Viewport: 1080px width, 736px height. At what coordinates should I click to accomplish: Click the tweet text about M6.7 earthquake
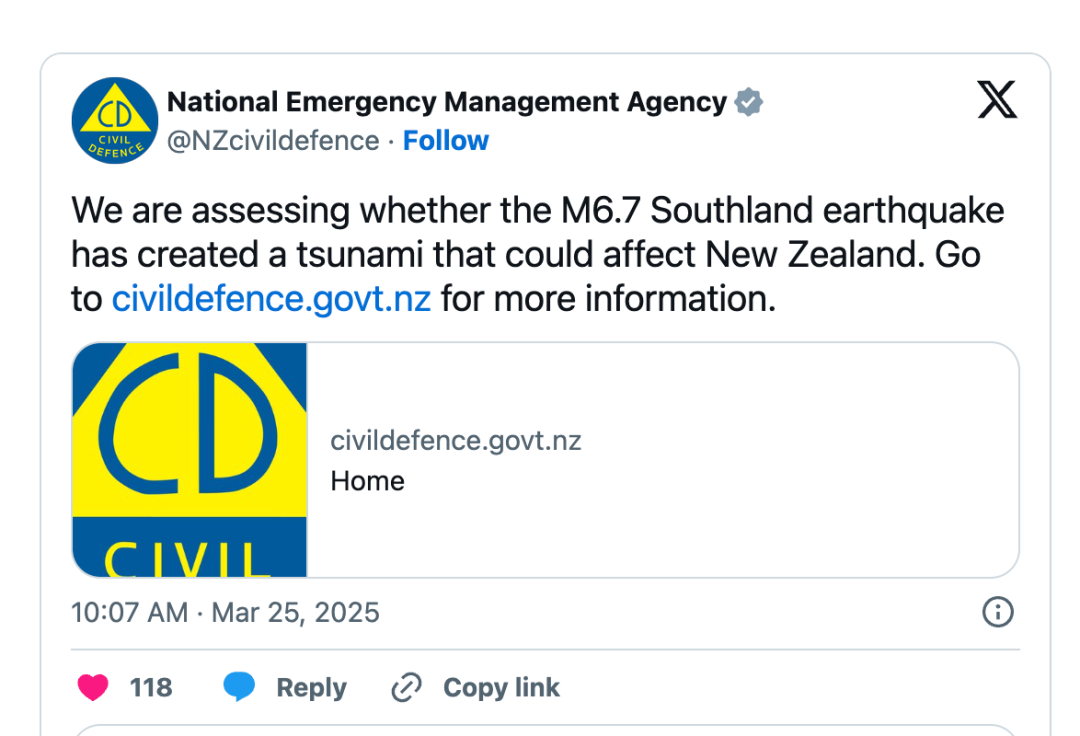click(537, 255)
